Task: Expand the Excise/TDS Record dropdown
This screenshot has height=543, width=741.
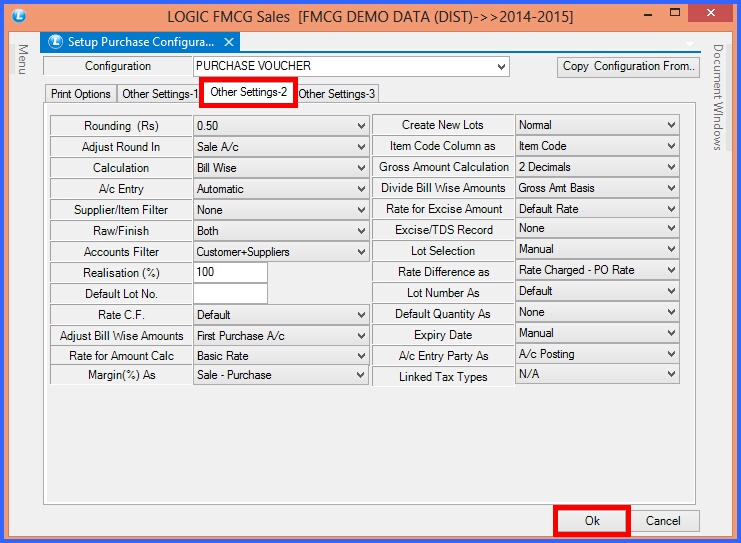Action: pyautogui.click(x=597, y=228)
